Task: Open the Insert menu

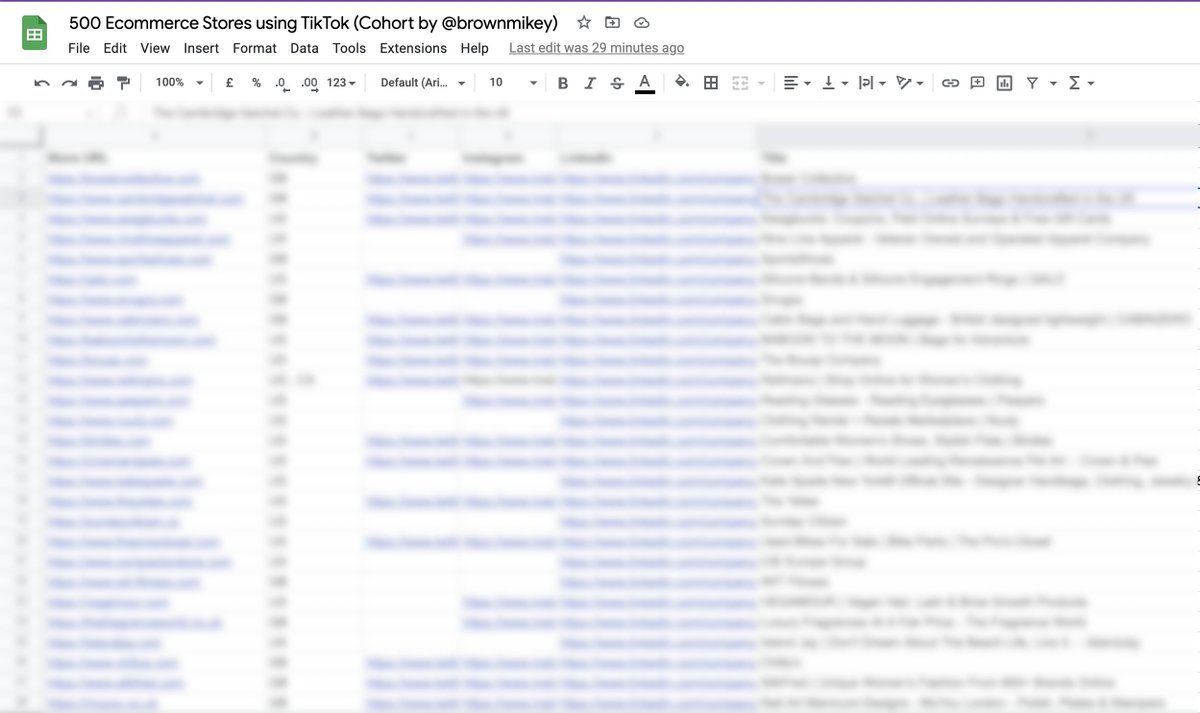Action: click(x=202, y=48)
